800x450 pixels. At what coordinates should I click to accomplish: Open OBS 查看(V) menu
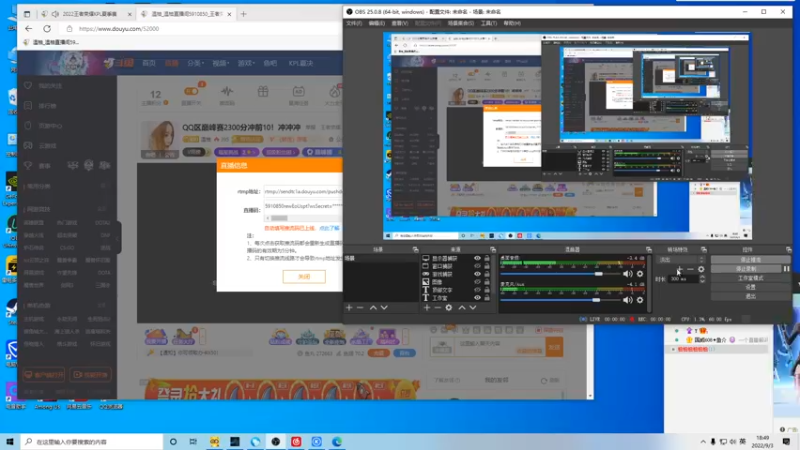coord(399,23)
